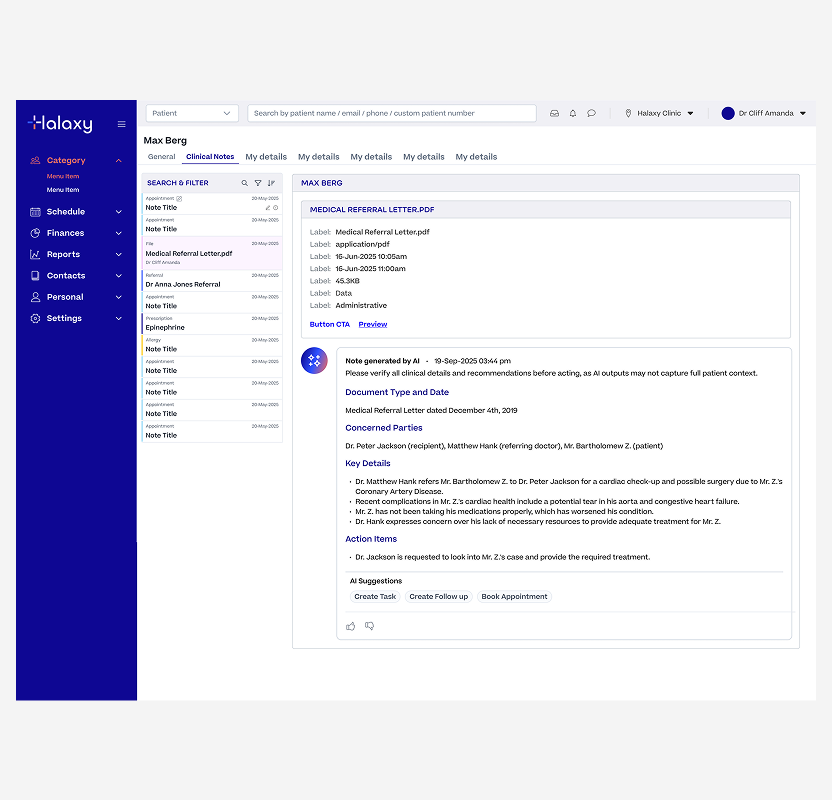
Task: Open the inbox tray icon
Action: pyautogui.click(x=554, y=114)
